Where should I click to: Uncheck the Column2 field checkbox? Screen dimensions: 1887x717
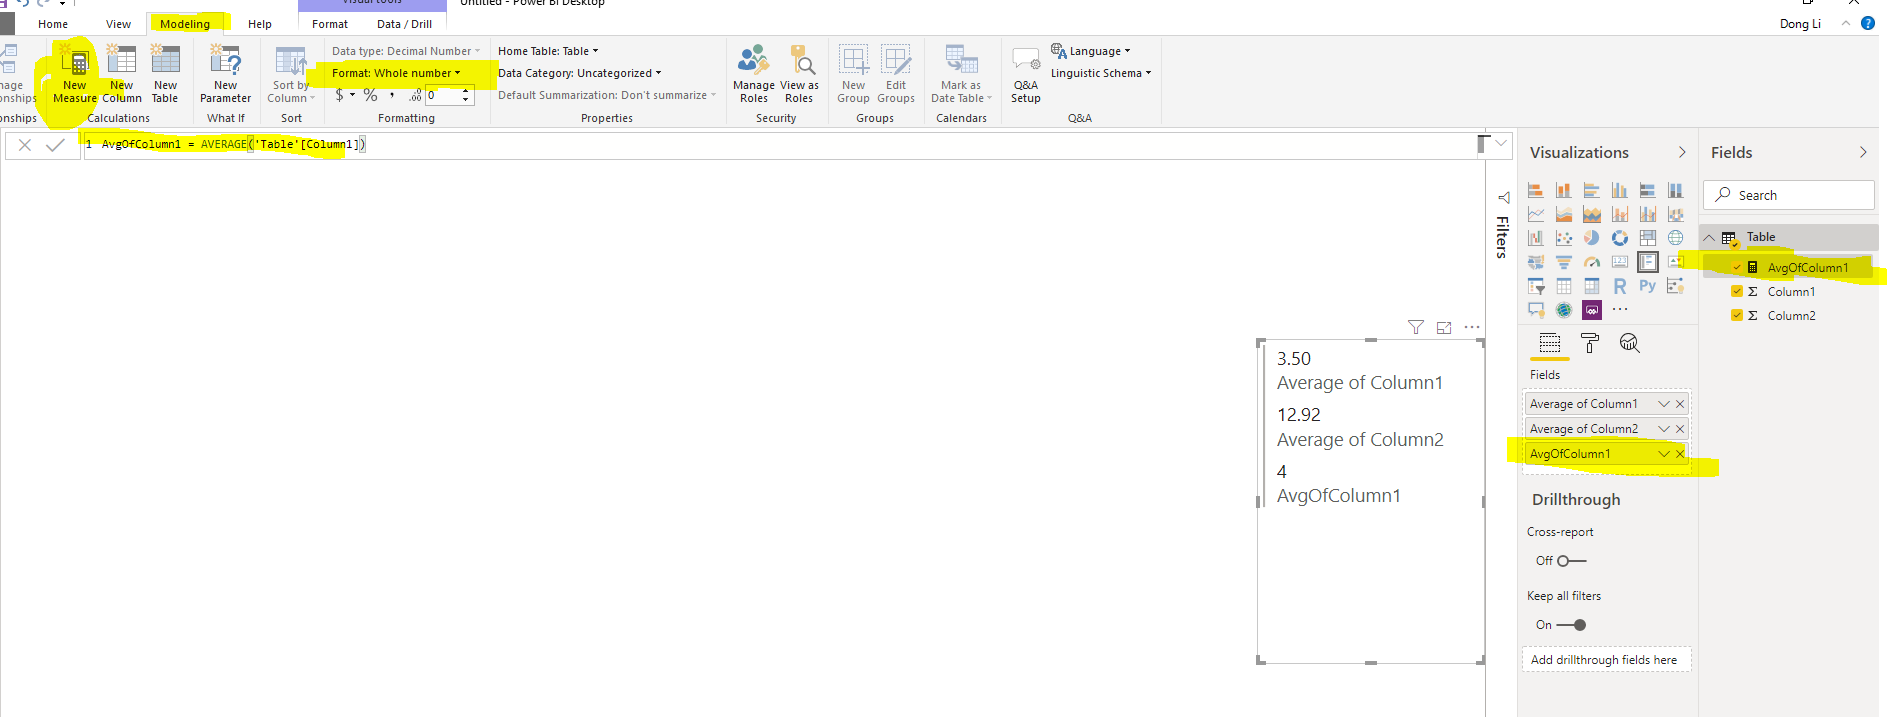[1737, 316]
